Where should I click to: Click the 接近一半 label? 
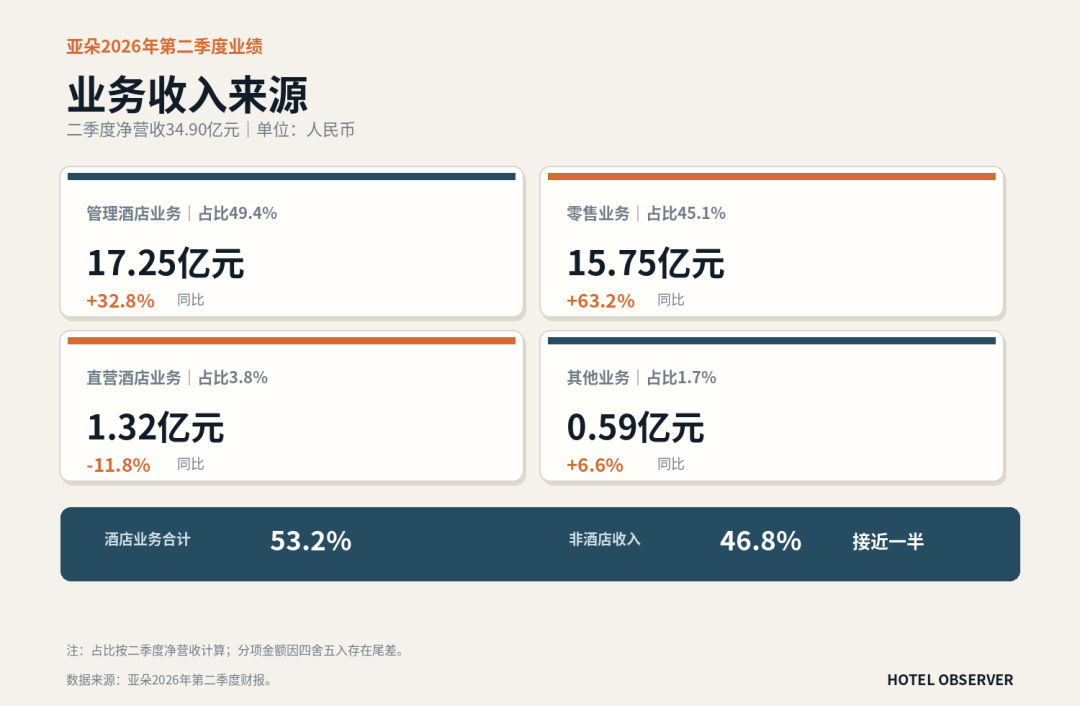(888, 541)
